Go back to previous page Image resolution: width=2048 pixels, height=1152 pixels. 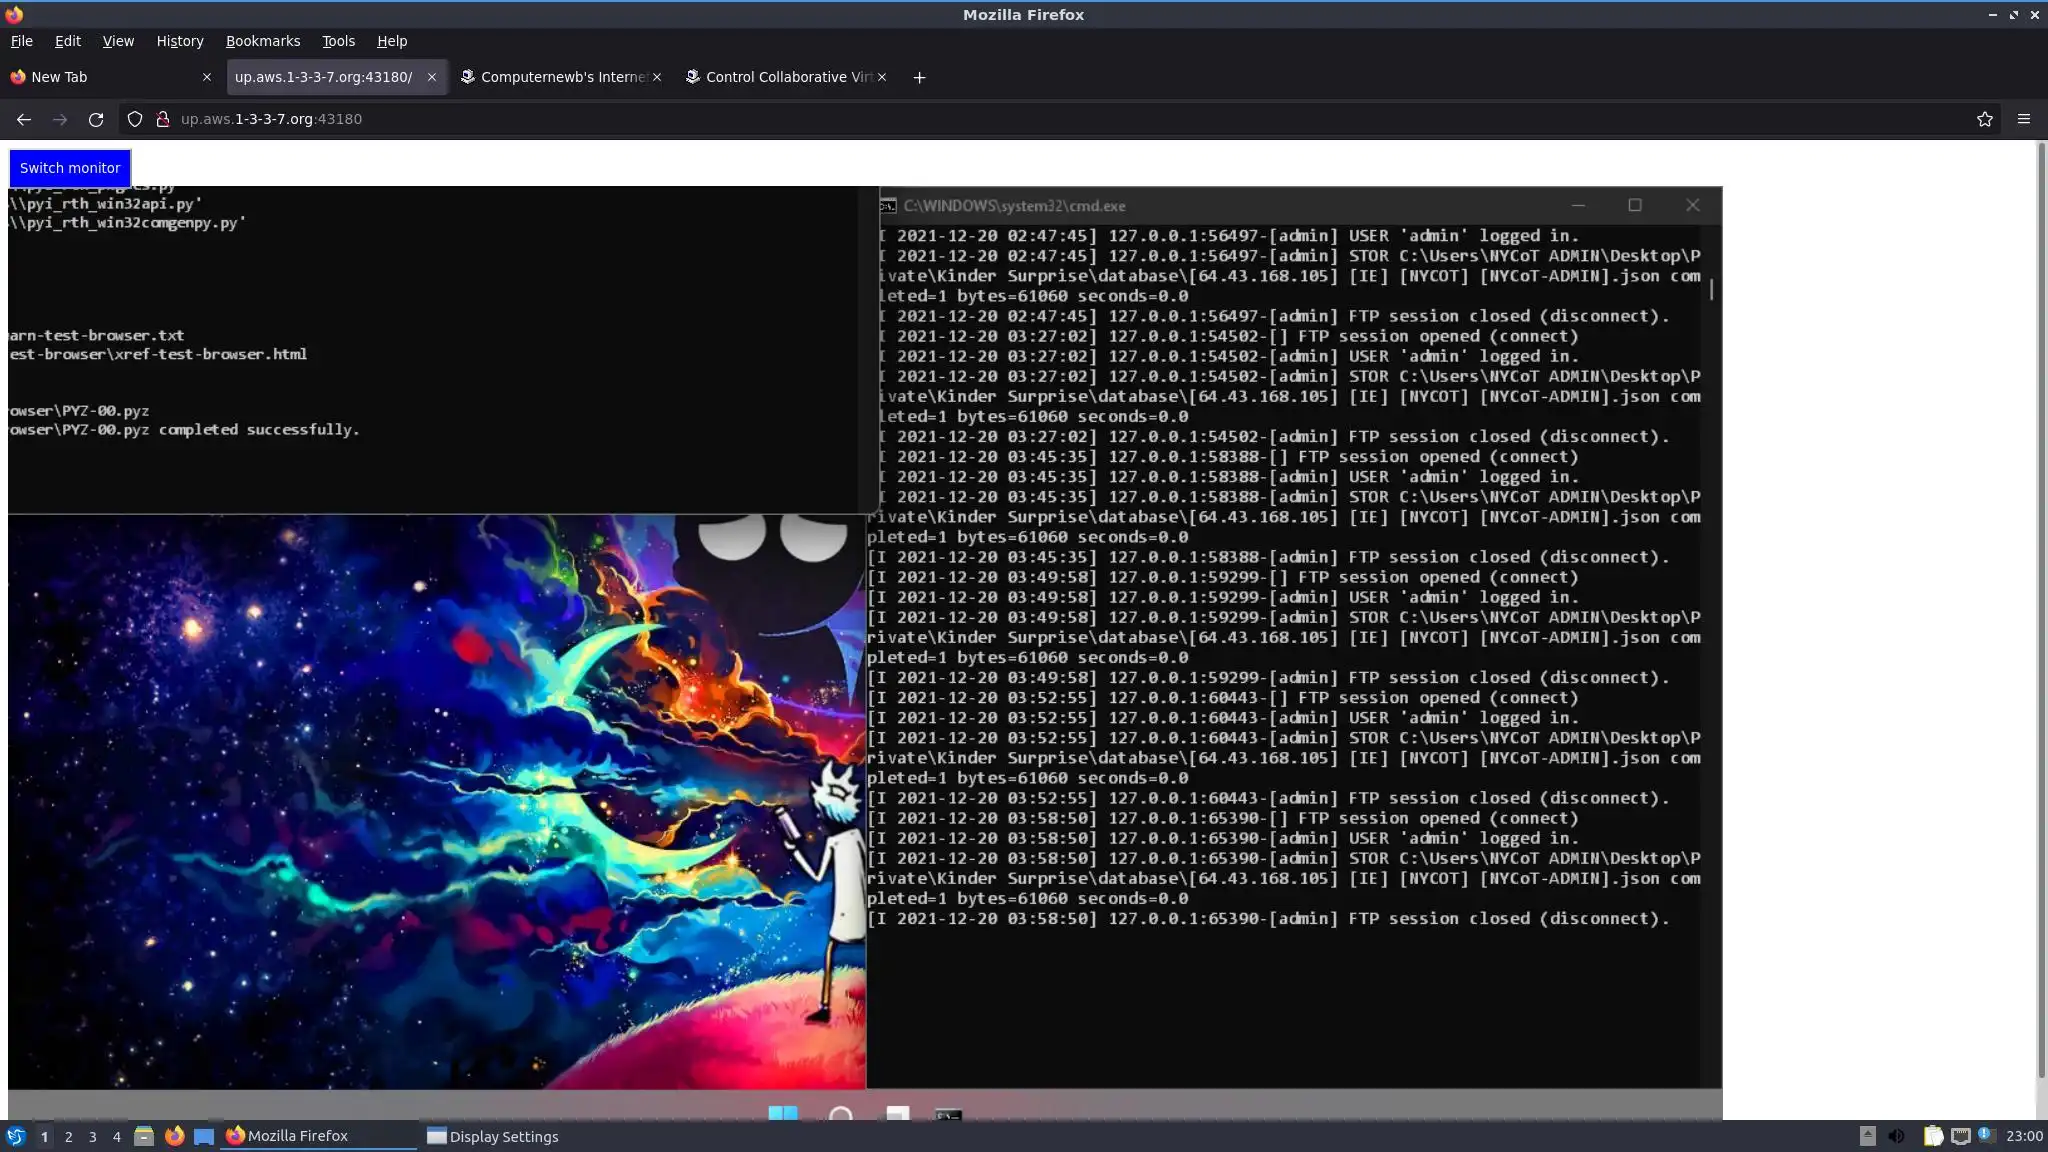click(x=24, y=119)
